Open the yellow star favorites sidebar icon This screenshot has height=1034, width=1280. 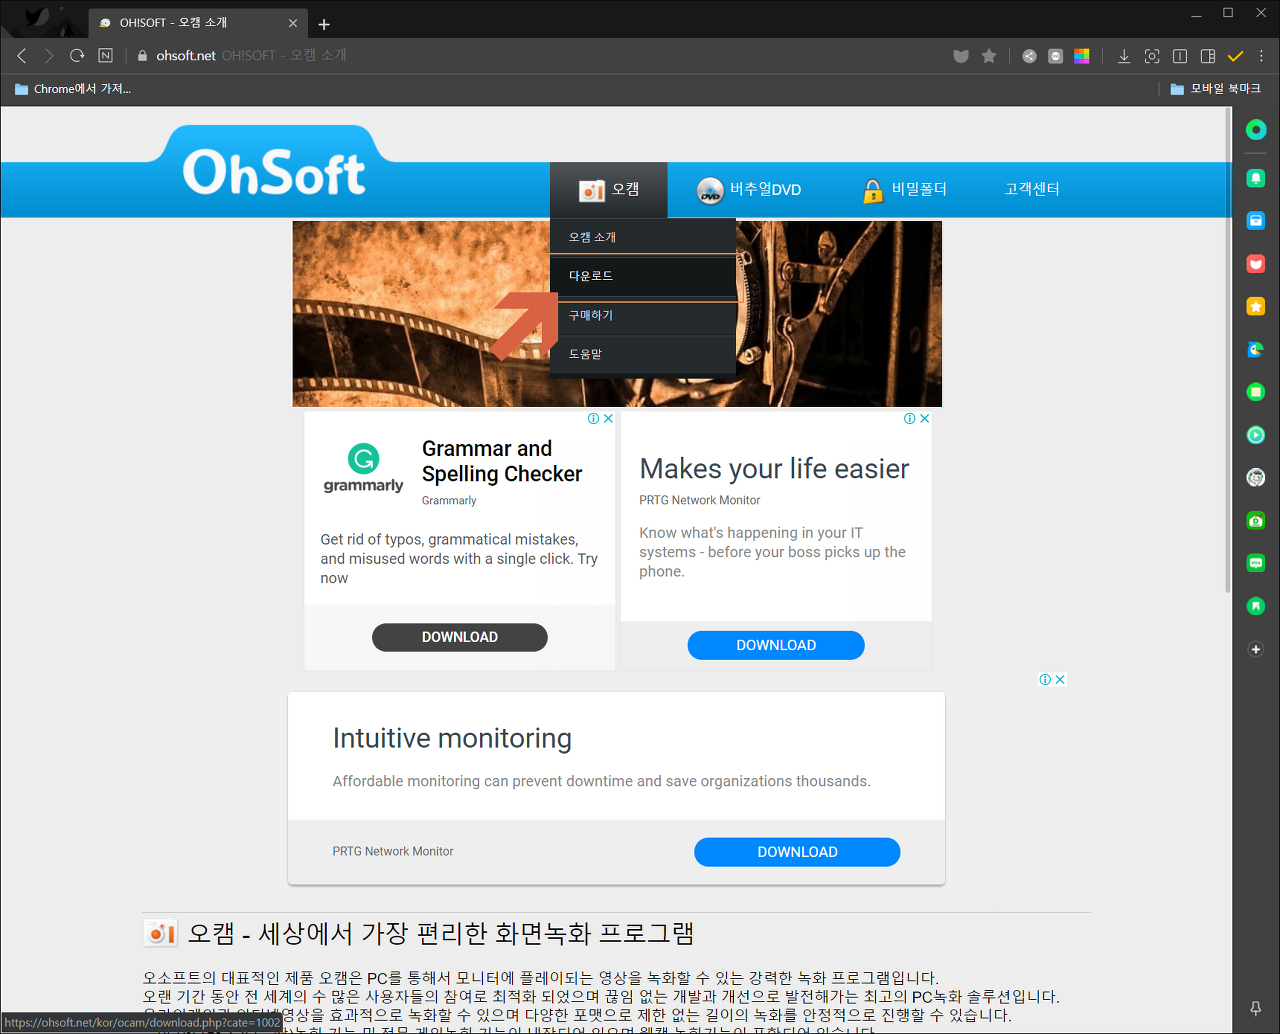pos(1256,306)
